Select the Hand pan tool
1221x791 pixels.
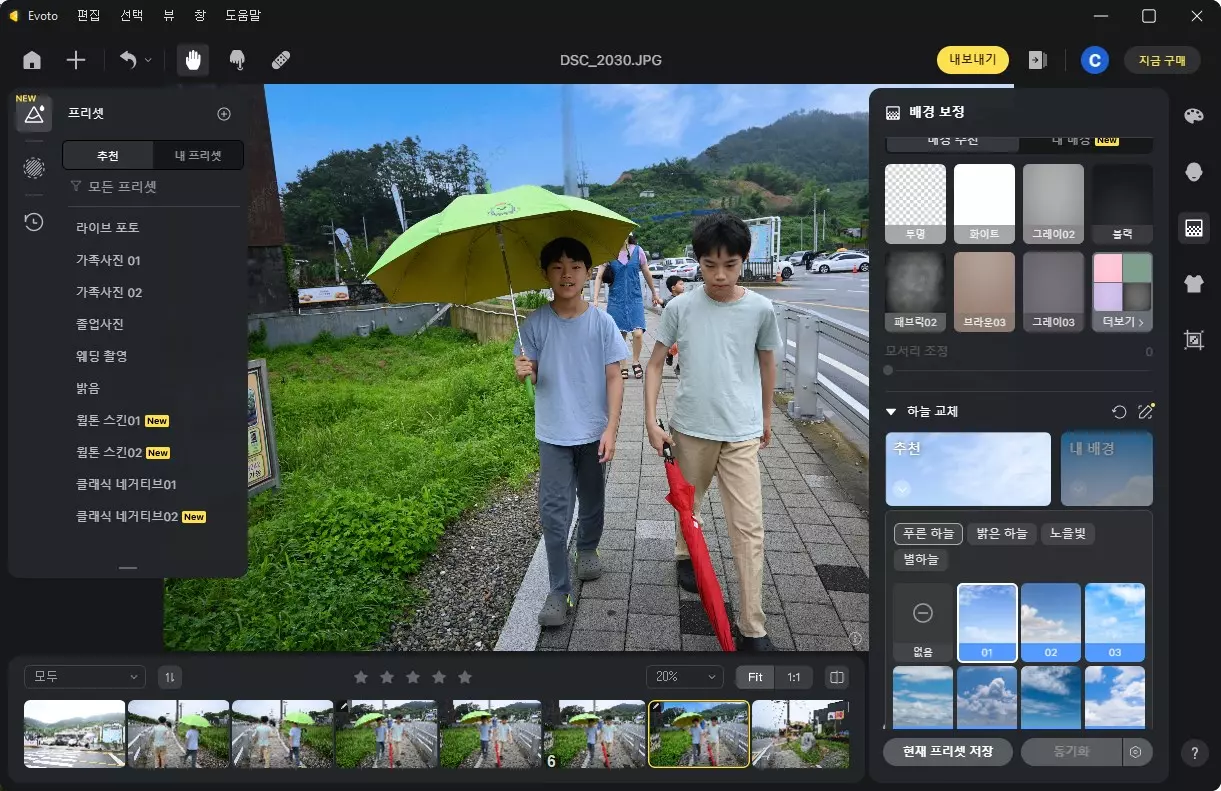point(193,60)
